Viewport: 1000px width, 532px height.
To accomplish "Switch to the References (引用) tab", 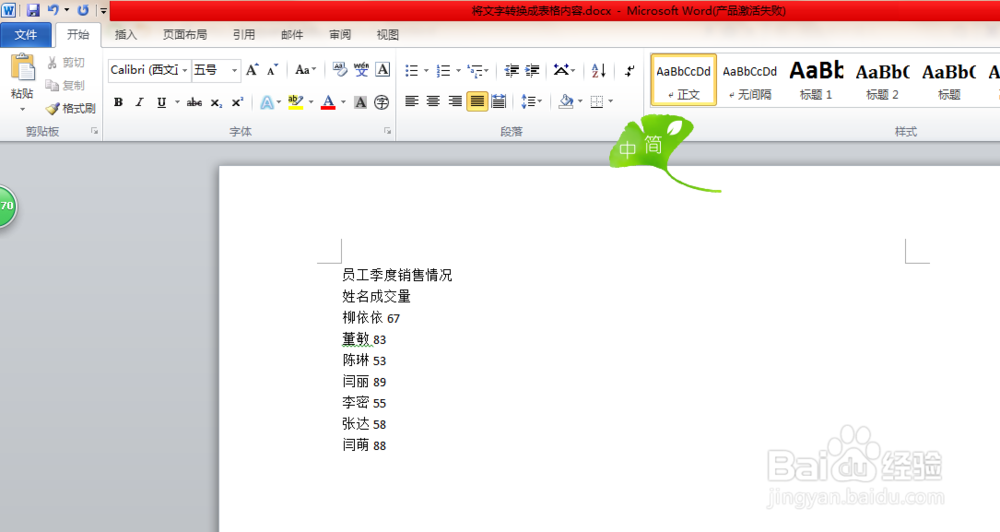I will click(x=244, y=34).
